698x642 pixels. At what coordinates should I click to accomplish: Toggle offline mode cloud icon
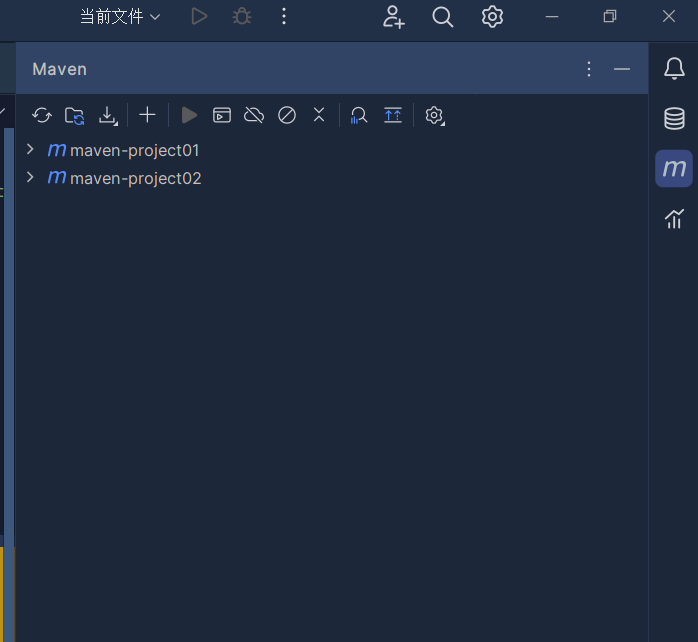(254, 115)
